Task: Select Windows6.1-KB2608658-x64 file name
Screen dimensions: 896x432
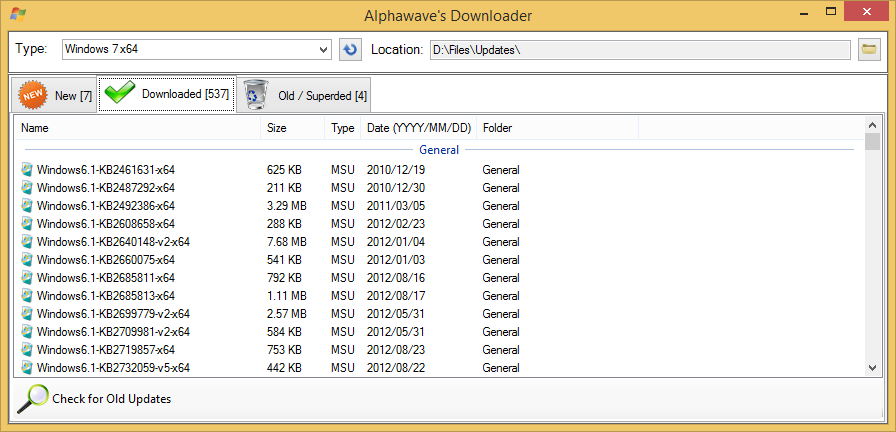Action: [106, 223]
